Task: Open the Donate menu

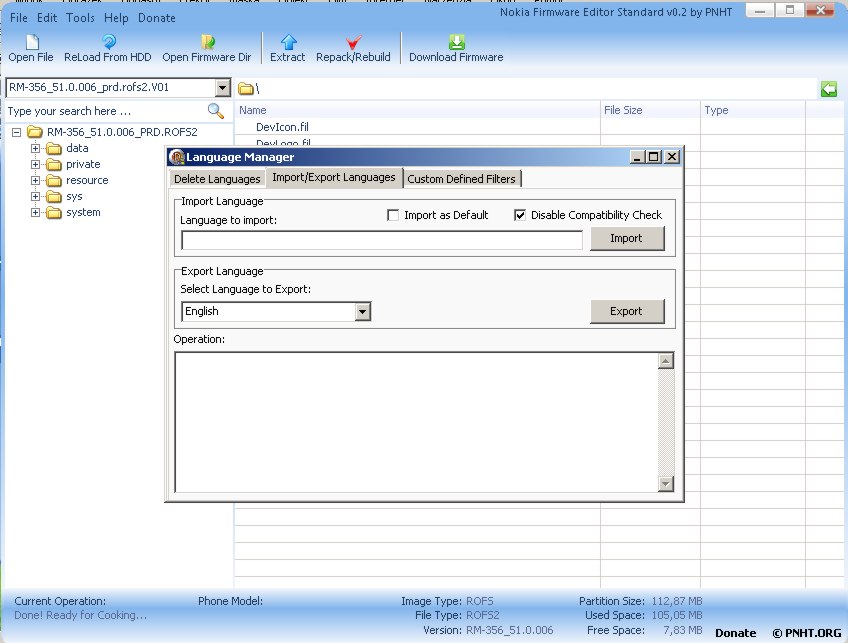Action: (157, 18)
